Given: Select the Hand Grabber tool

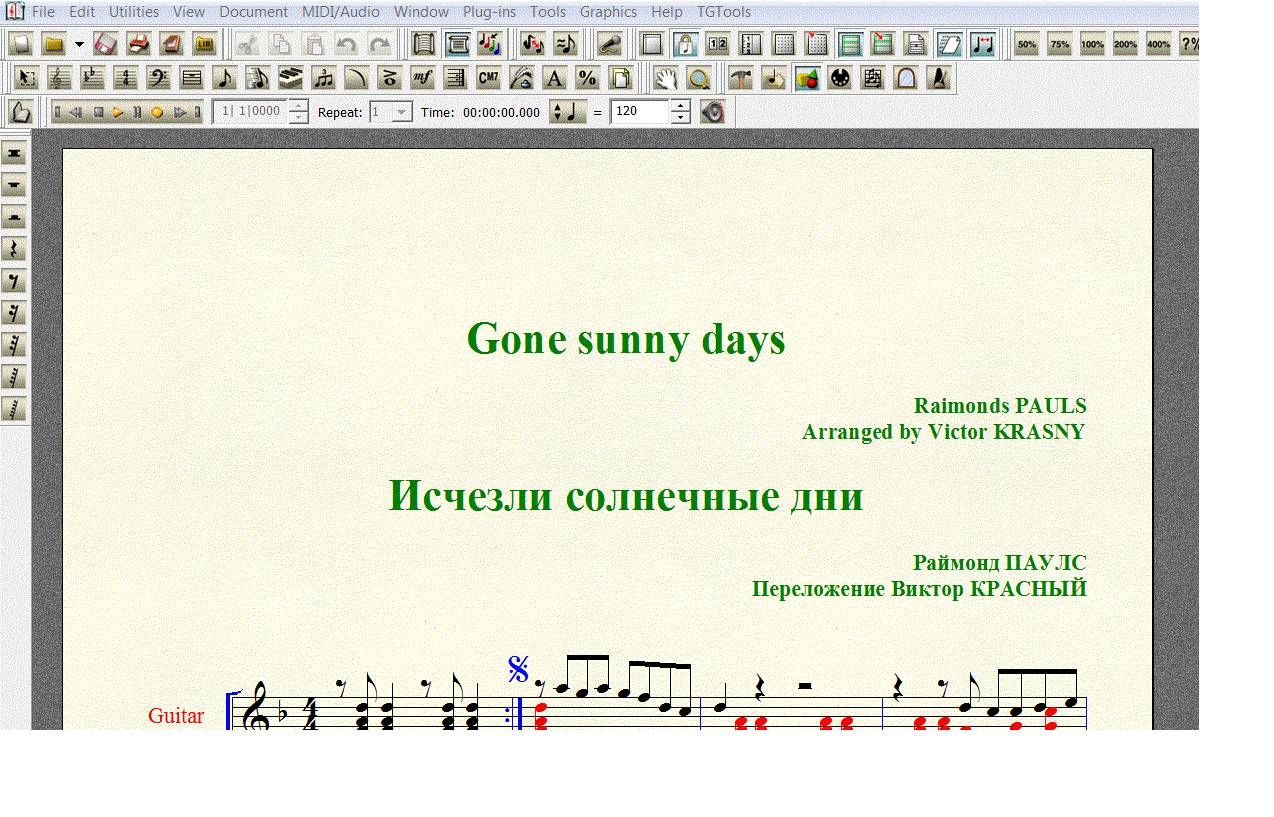Looking at the screenshot, I should tap(666, 78).
